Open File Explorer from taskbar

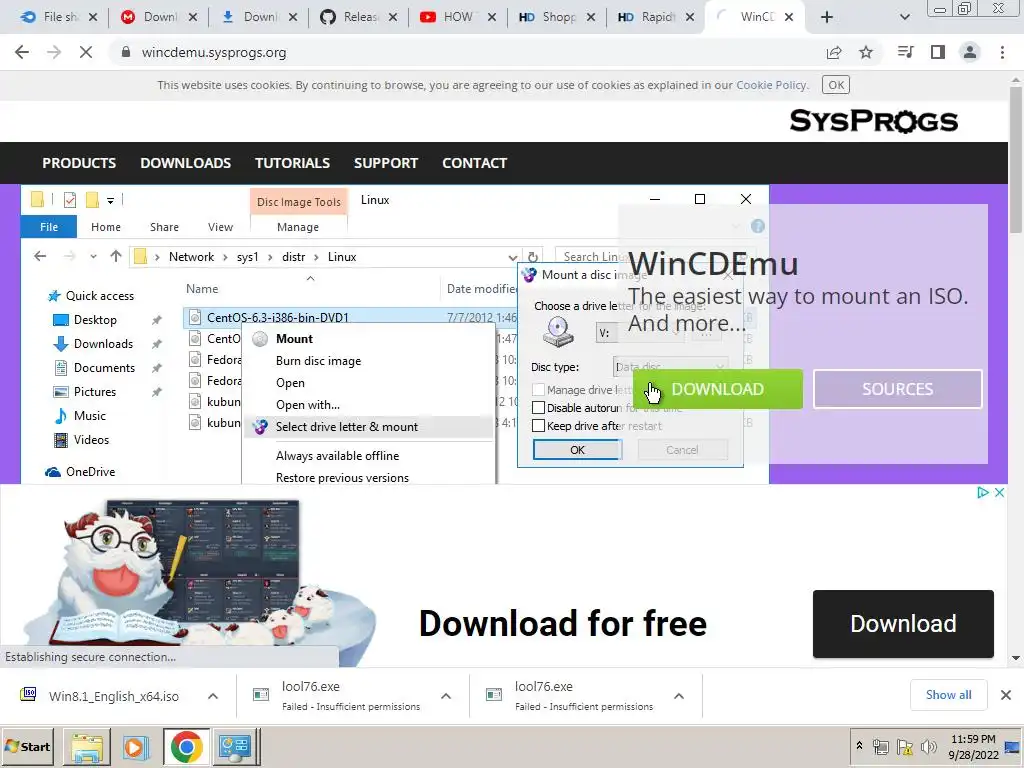(x=87, y=747)
